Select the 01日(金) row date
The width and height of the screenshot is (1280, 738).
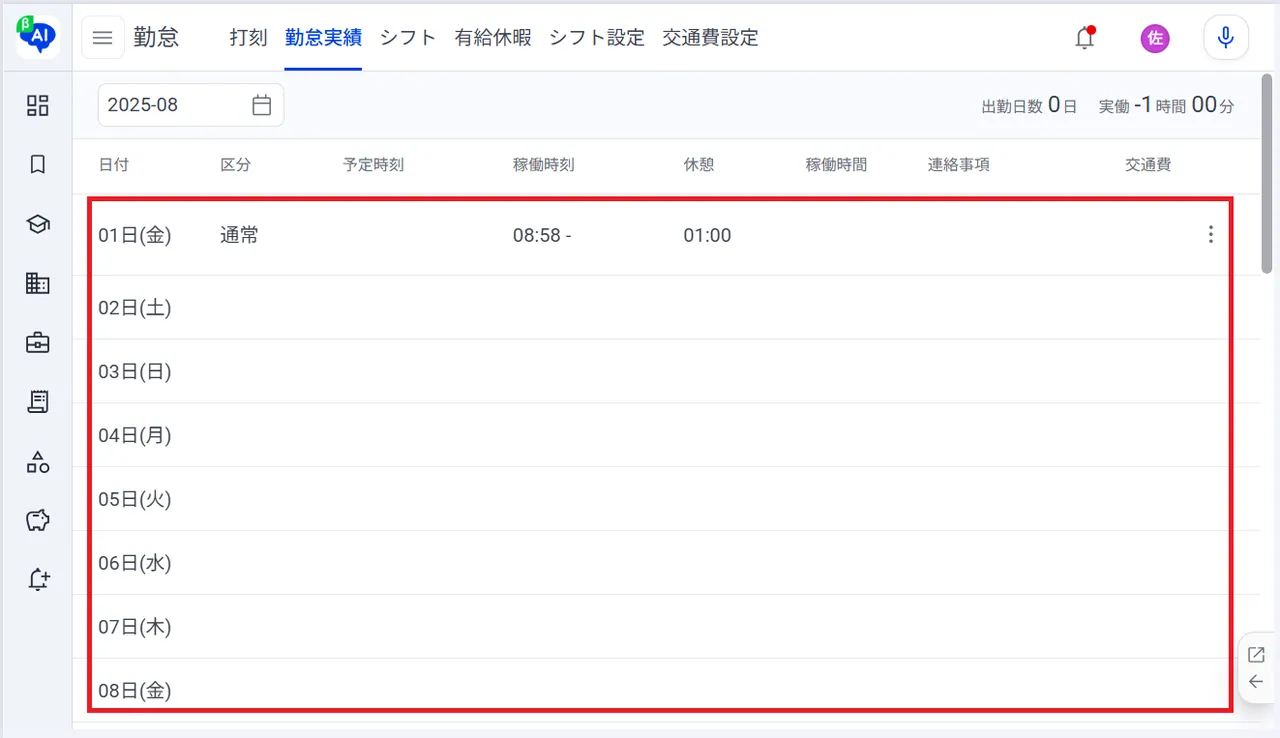pos(135,236)
